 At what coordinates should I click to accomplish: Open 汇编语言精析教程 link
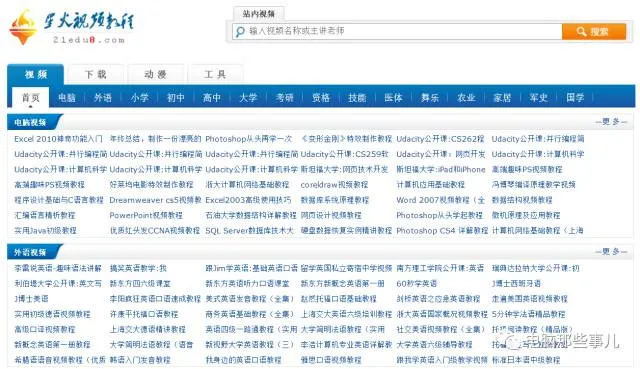(45, 215)
